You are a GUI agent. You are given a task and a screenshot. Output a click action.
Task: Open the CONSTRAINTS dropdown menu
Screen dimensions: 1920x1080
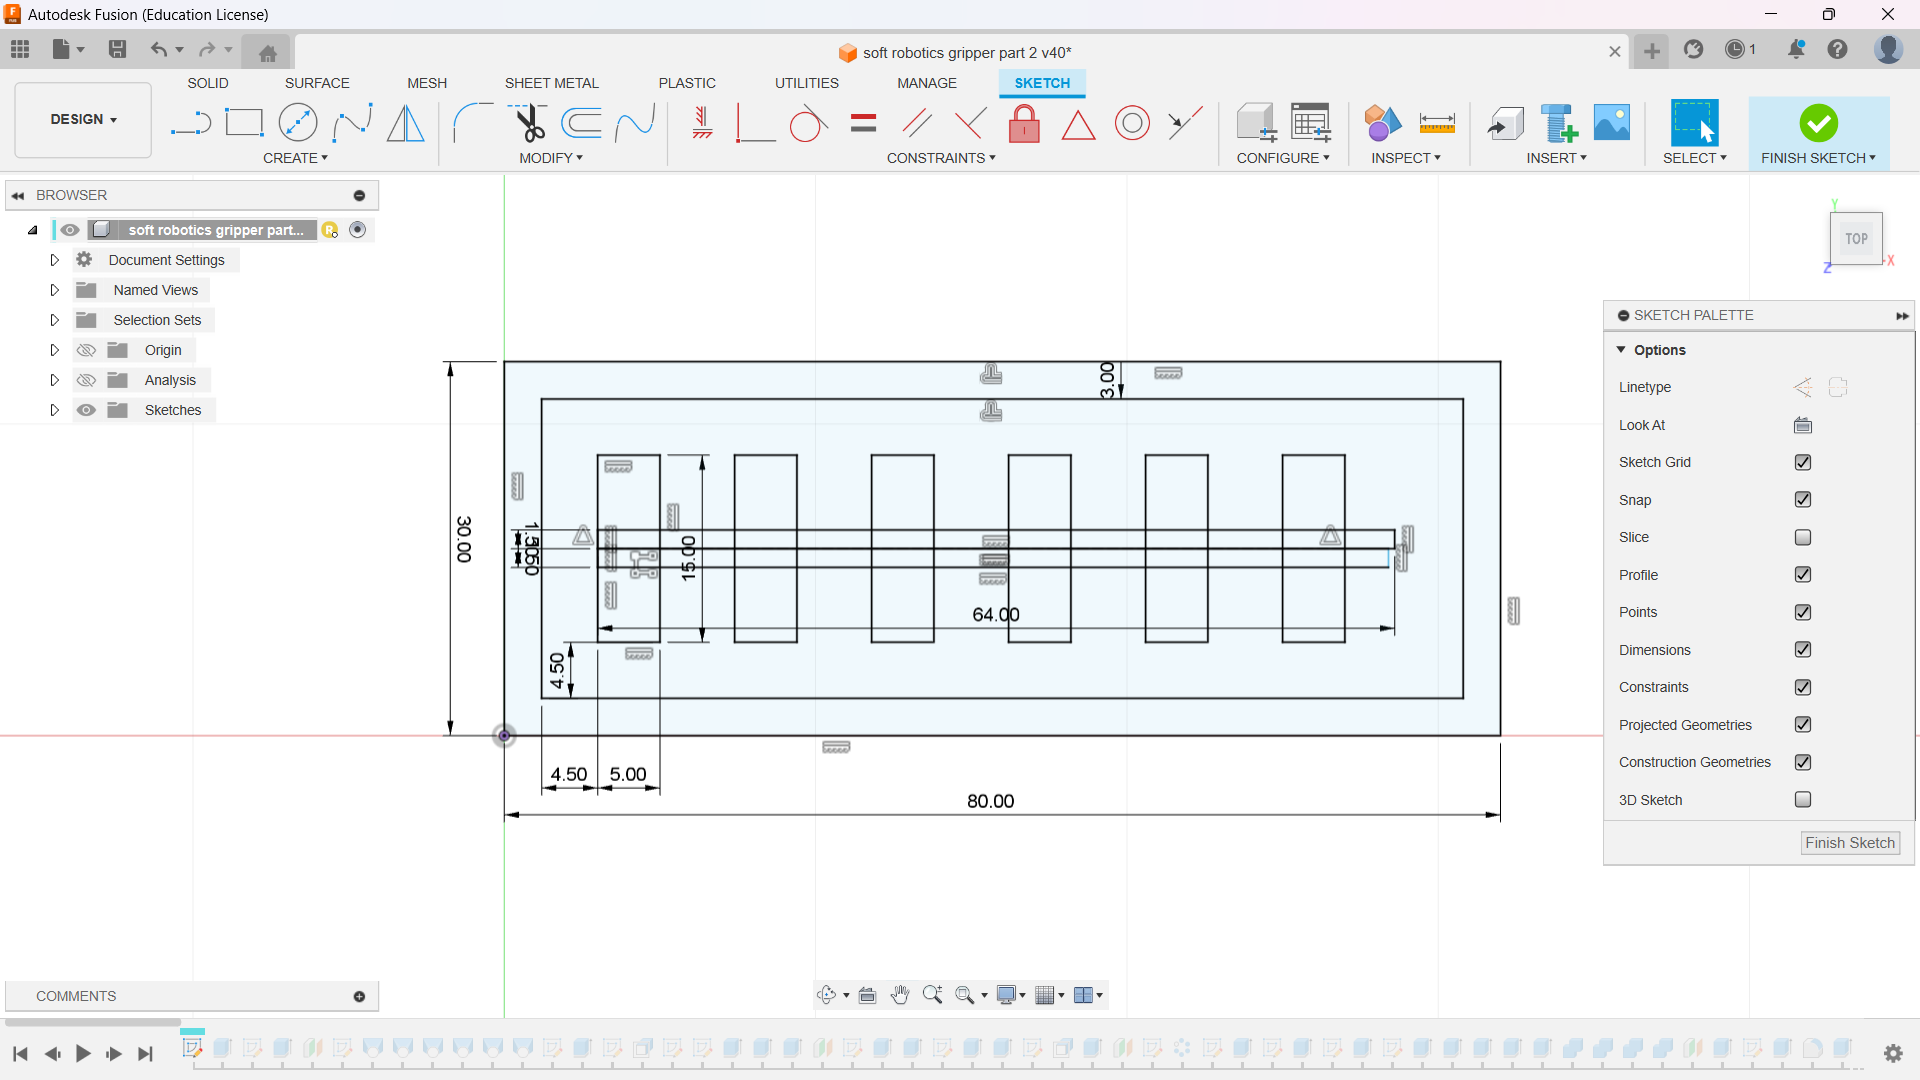(x=941, y=158)
